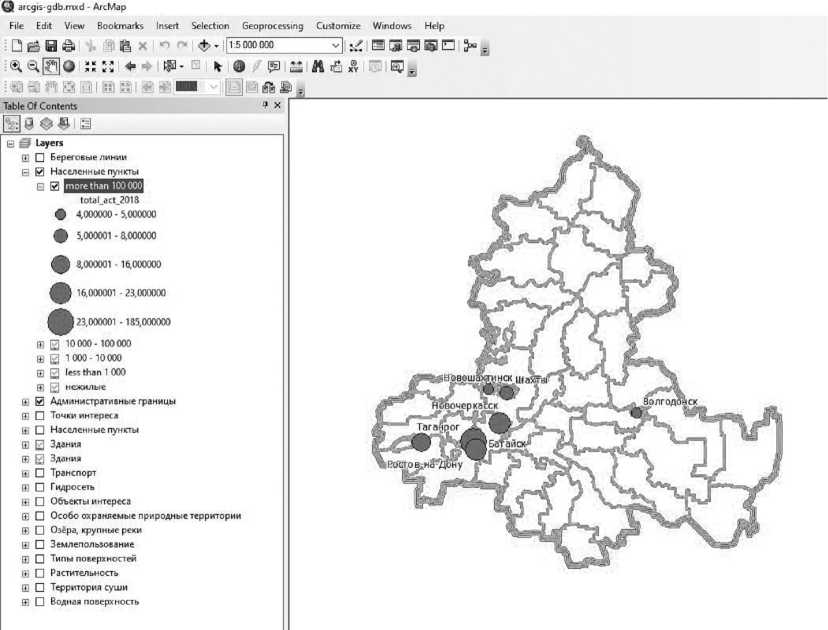Open the Windows menu
828x630 pixels.
point(392,26)
